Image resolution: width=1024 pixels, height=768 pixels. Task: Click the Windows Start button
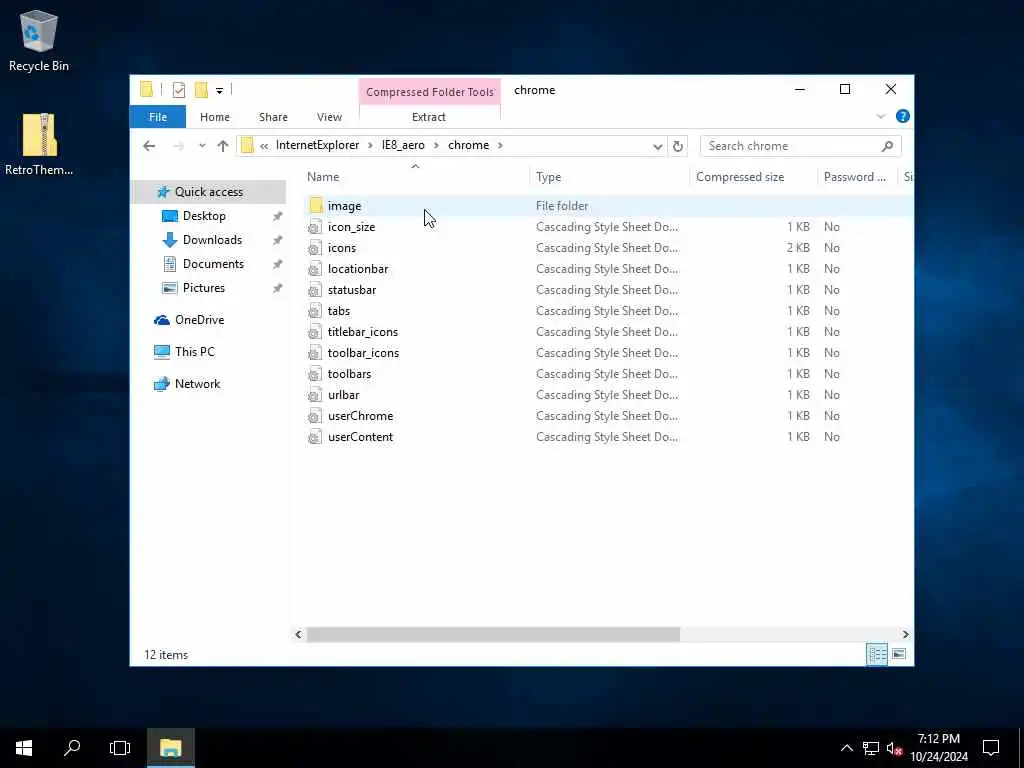pyautogui.click(x=24, y=748)
